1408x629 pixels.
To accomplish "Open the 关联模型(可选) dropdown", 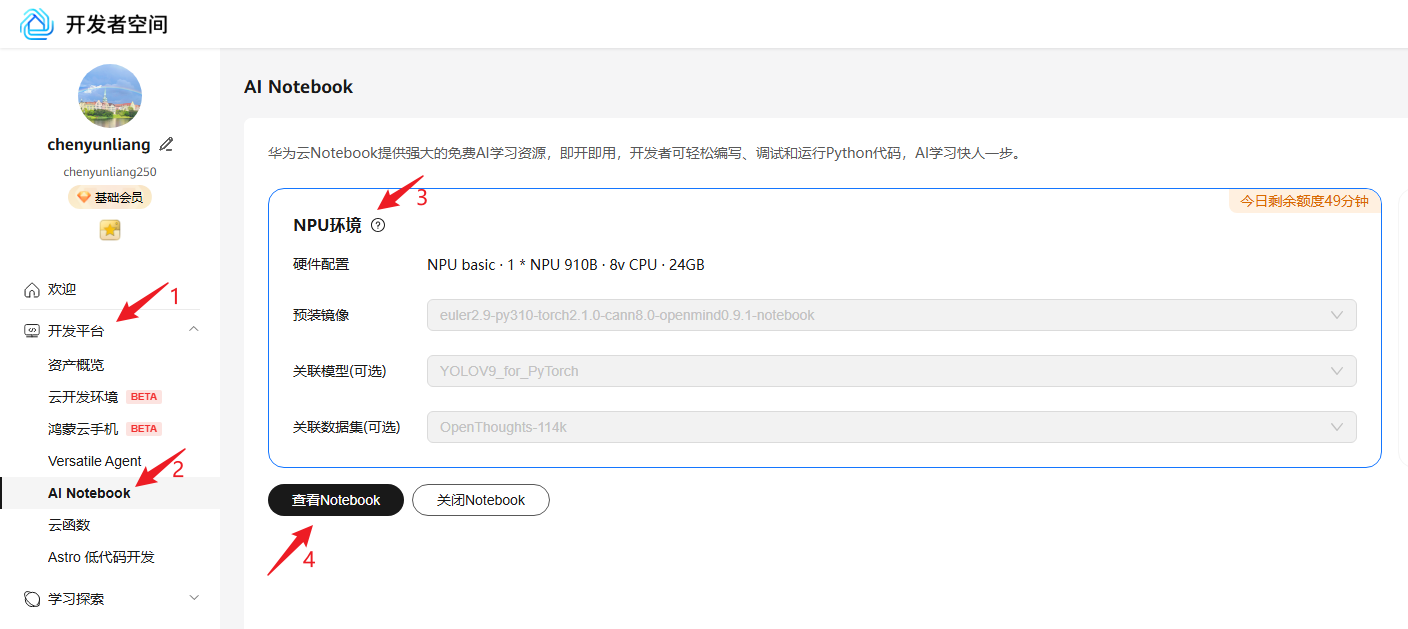I will click(891, 371).
